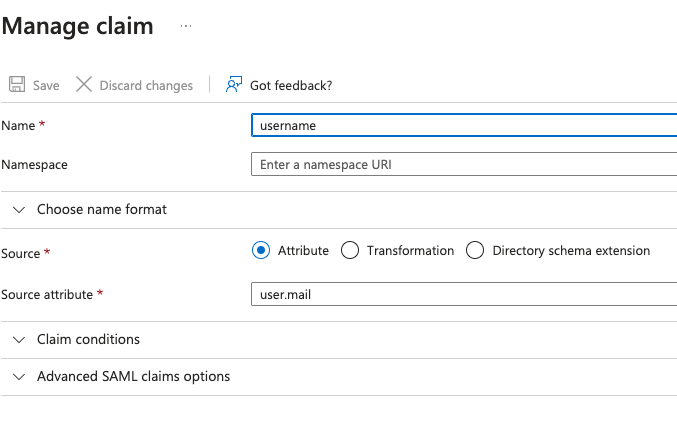This screenshot has height=437, width=677.
Task: Open the ellipsis menu beside Manage claim
Action: point(186,26)
